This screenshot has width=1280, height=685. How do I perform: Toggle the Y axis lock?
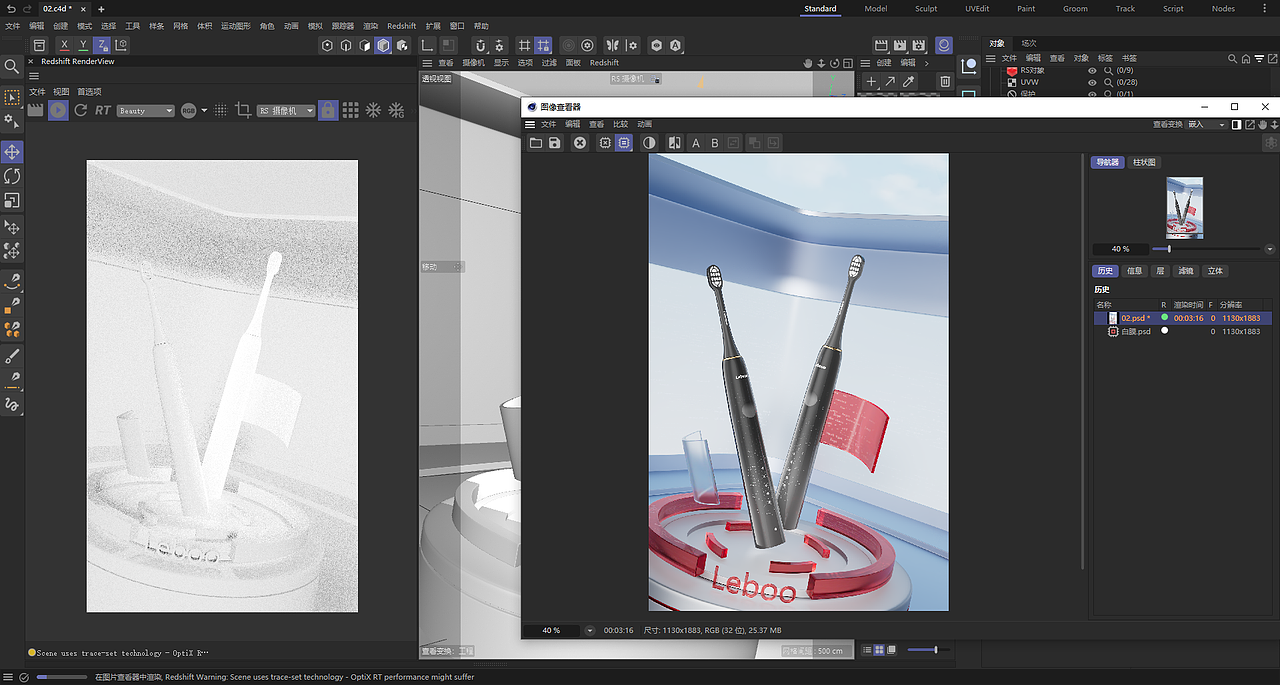[x=83, y=45]
